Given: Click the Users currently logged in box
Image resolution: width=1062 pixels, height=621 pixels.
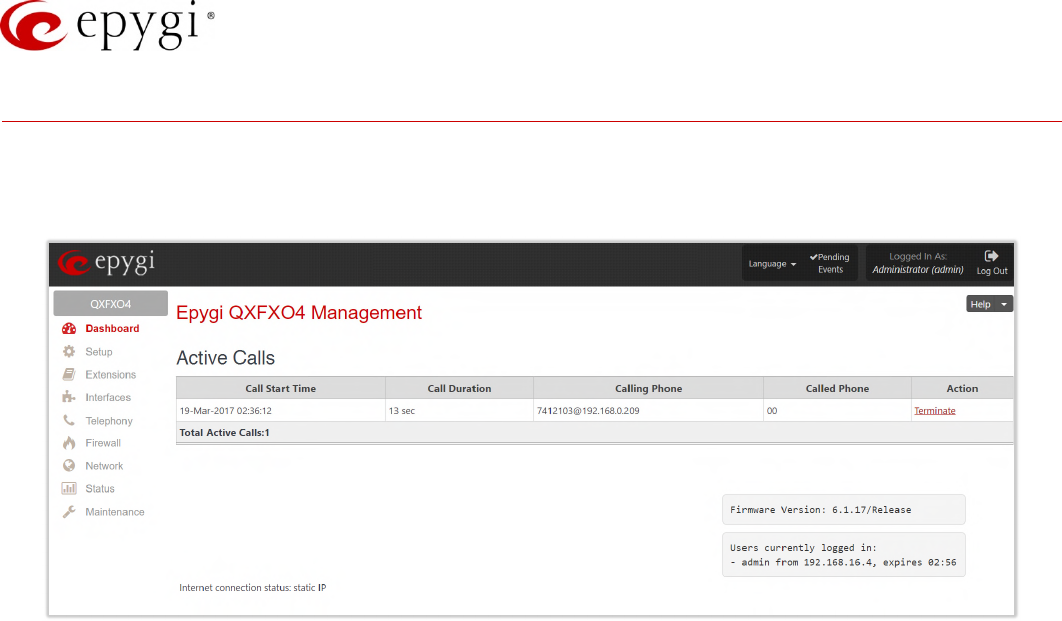Looking at the screenshot, I should [x=843, y=555].
